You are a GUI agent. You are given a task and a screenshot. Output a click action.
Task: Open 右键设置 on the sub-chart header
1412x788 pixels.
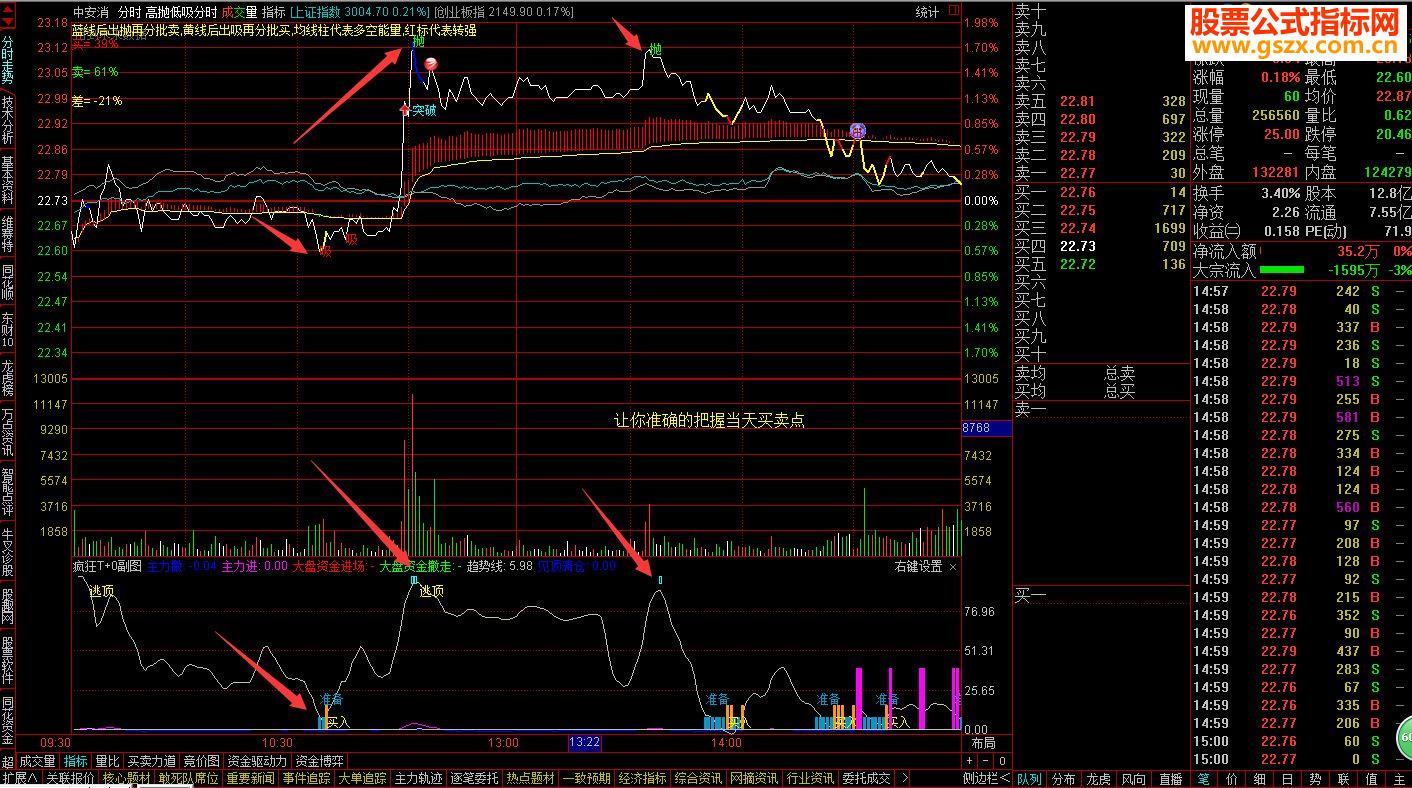pyautogui.click(x=918, y=566)
